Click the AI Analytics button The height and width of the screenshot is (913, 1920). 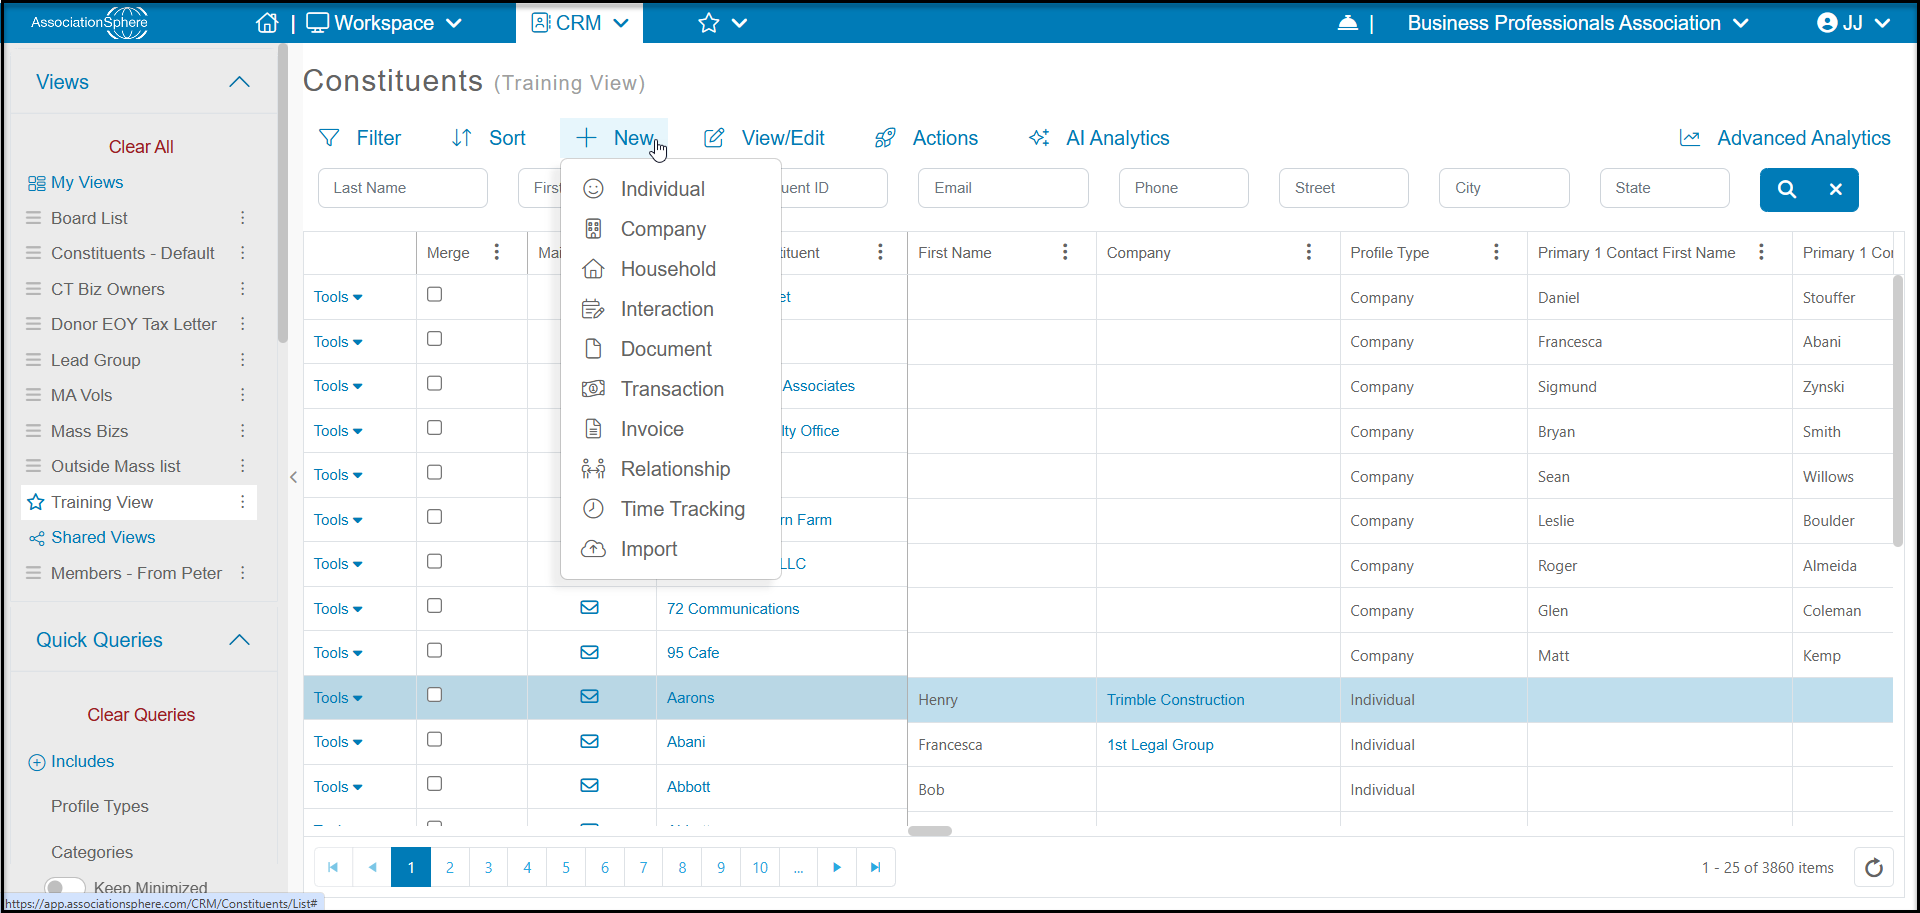pyautogui.click(x=1098, y=138)
